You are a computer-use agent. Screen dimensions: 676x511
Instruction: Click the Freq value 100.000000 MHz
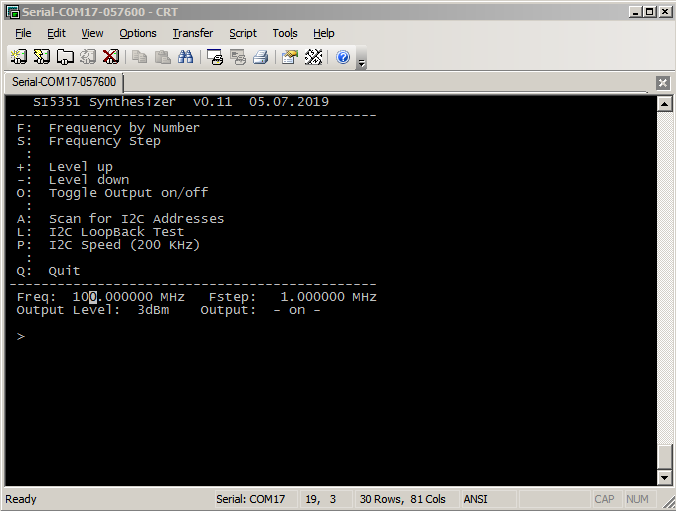(x=128, y=297)
